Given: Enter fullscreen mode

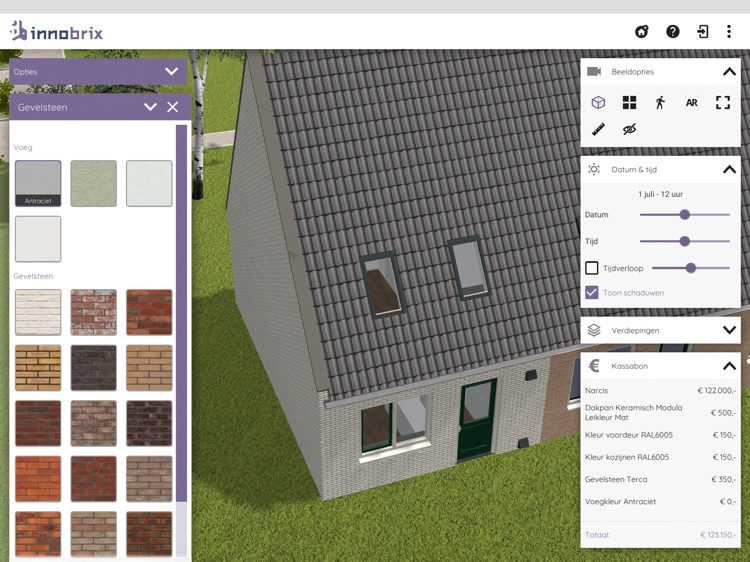Looking at the screenshot, I should tap(723, 102).
